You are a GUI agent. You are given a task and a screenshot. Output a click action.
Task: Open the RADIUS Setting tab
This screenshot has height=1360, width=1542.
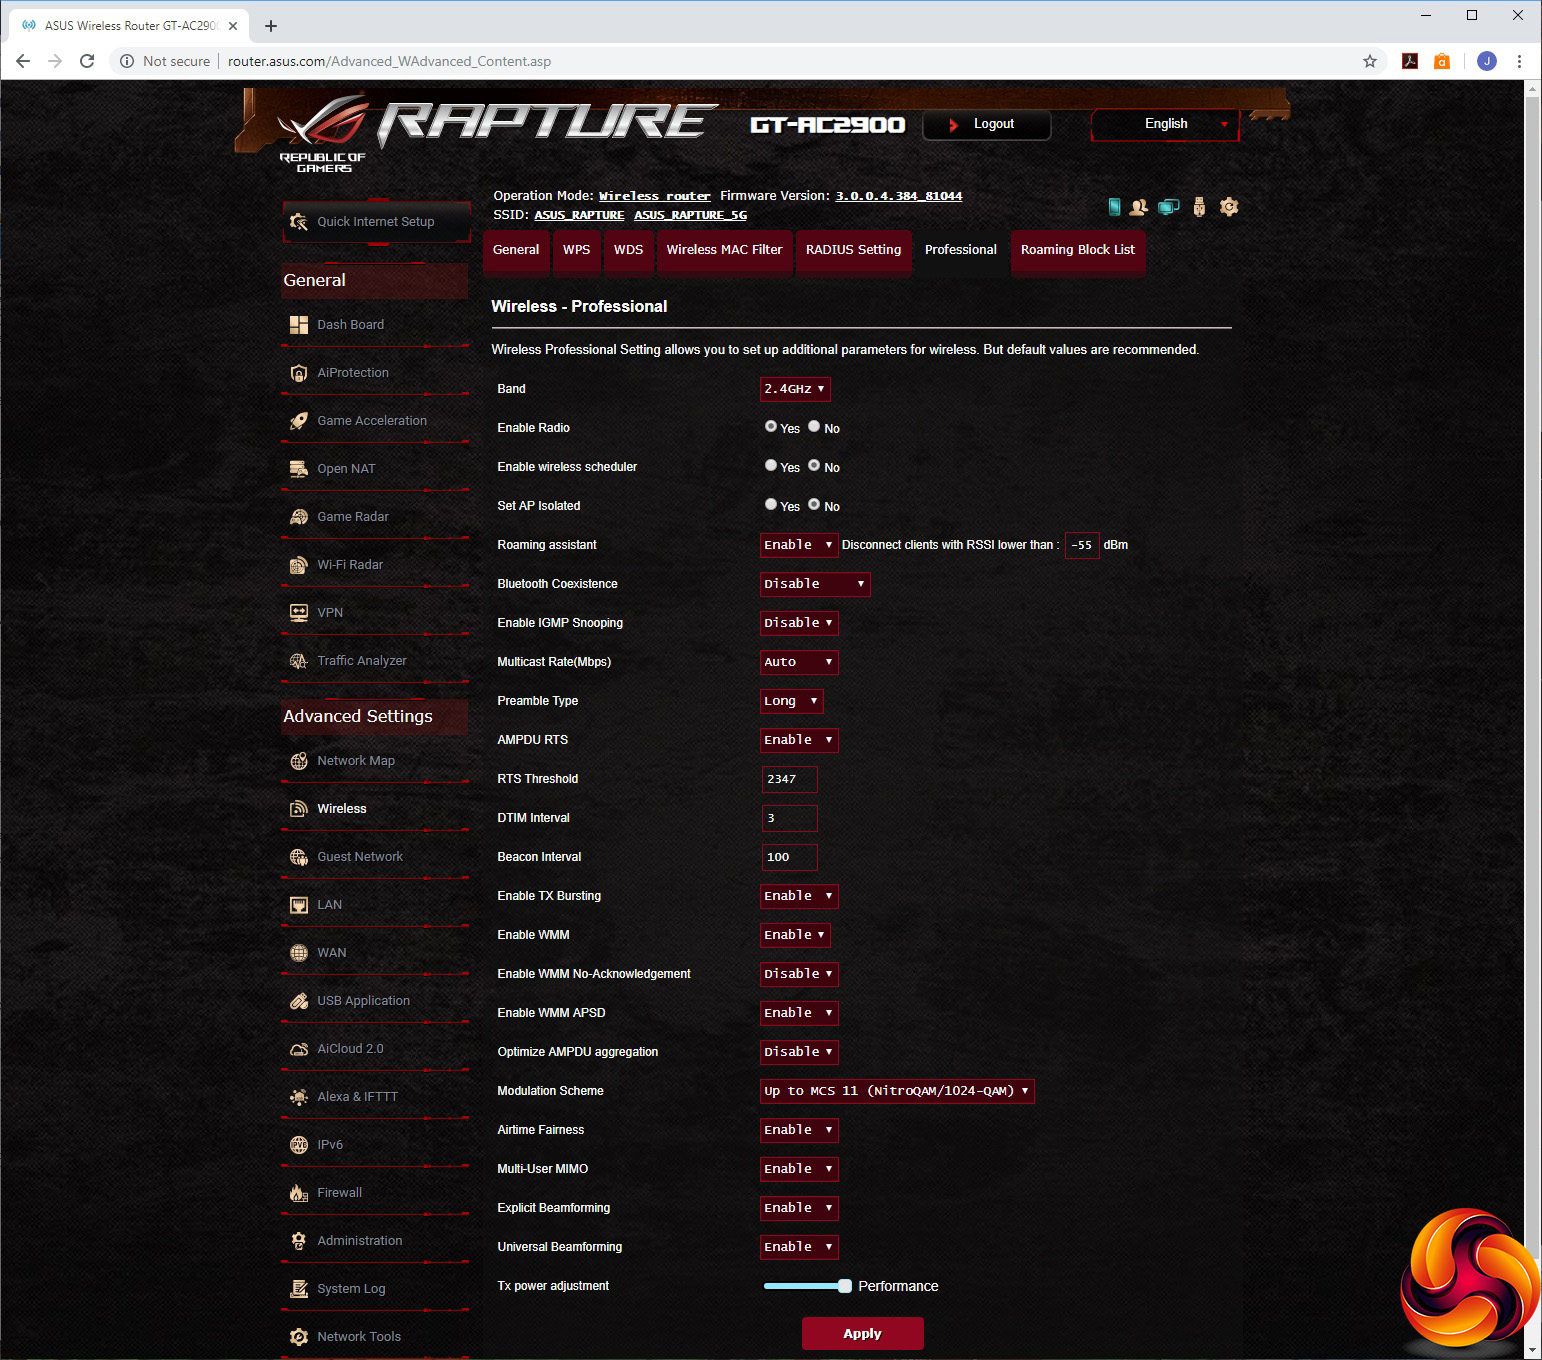coord(853,251)
